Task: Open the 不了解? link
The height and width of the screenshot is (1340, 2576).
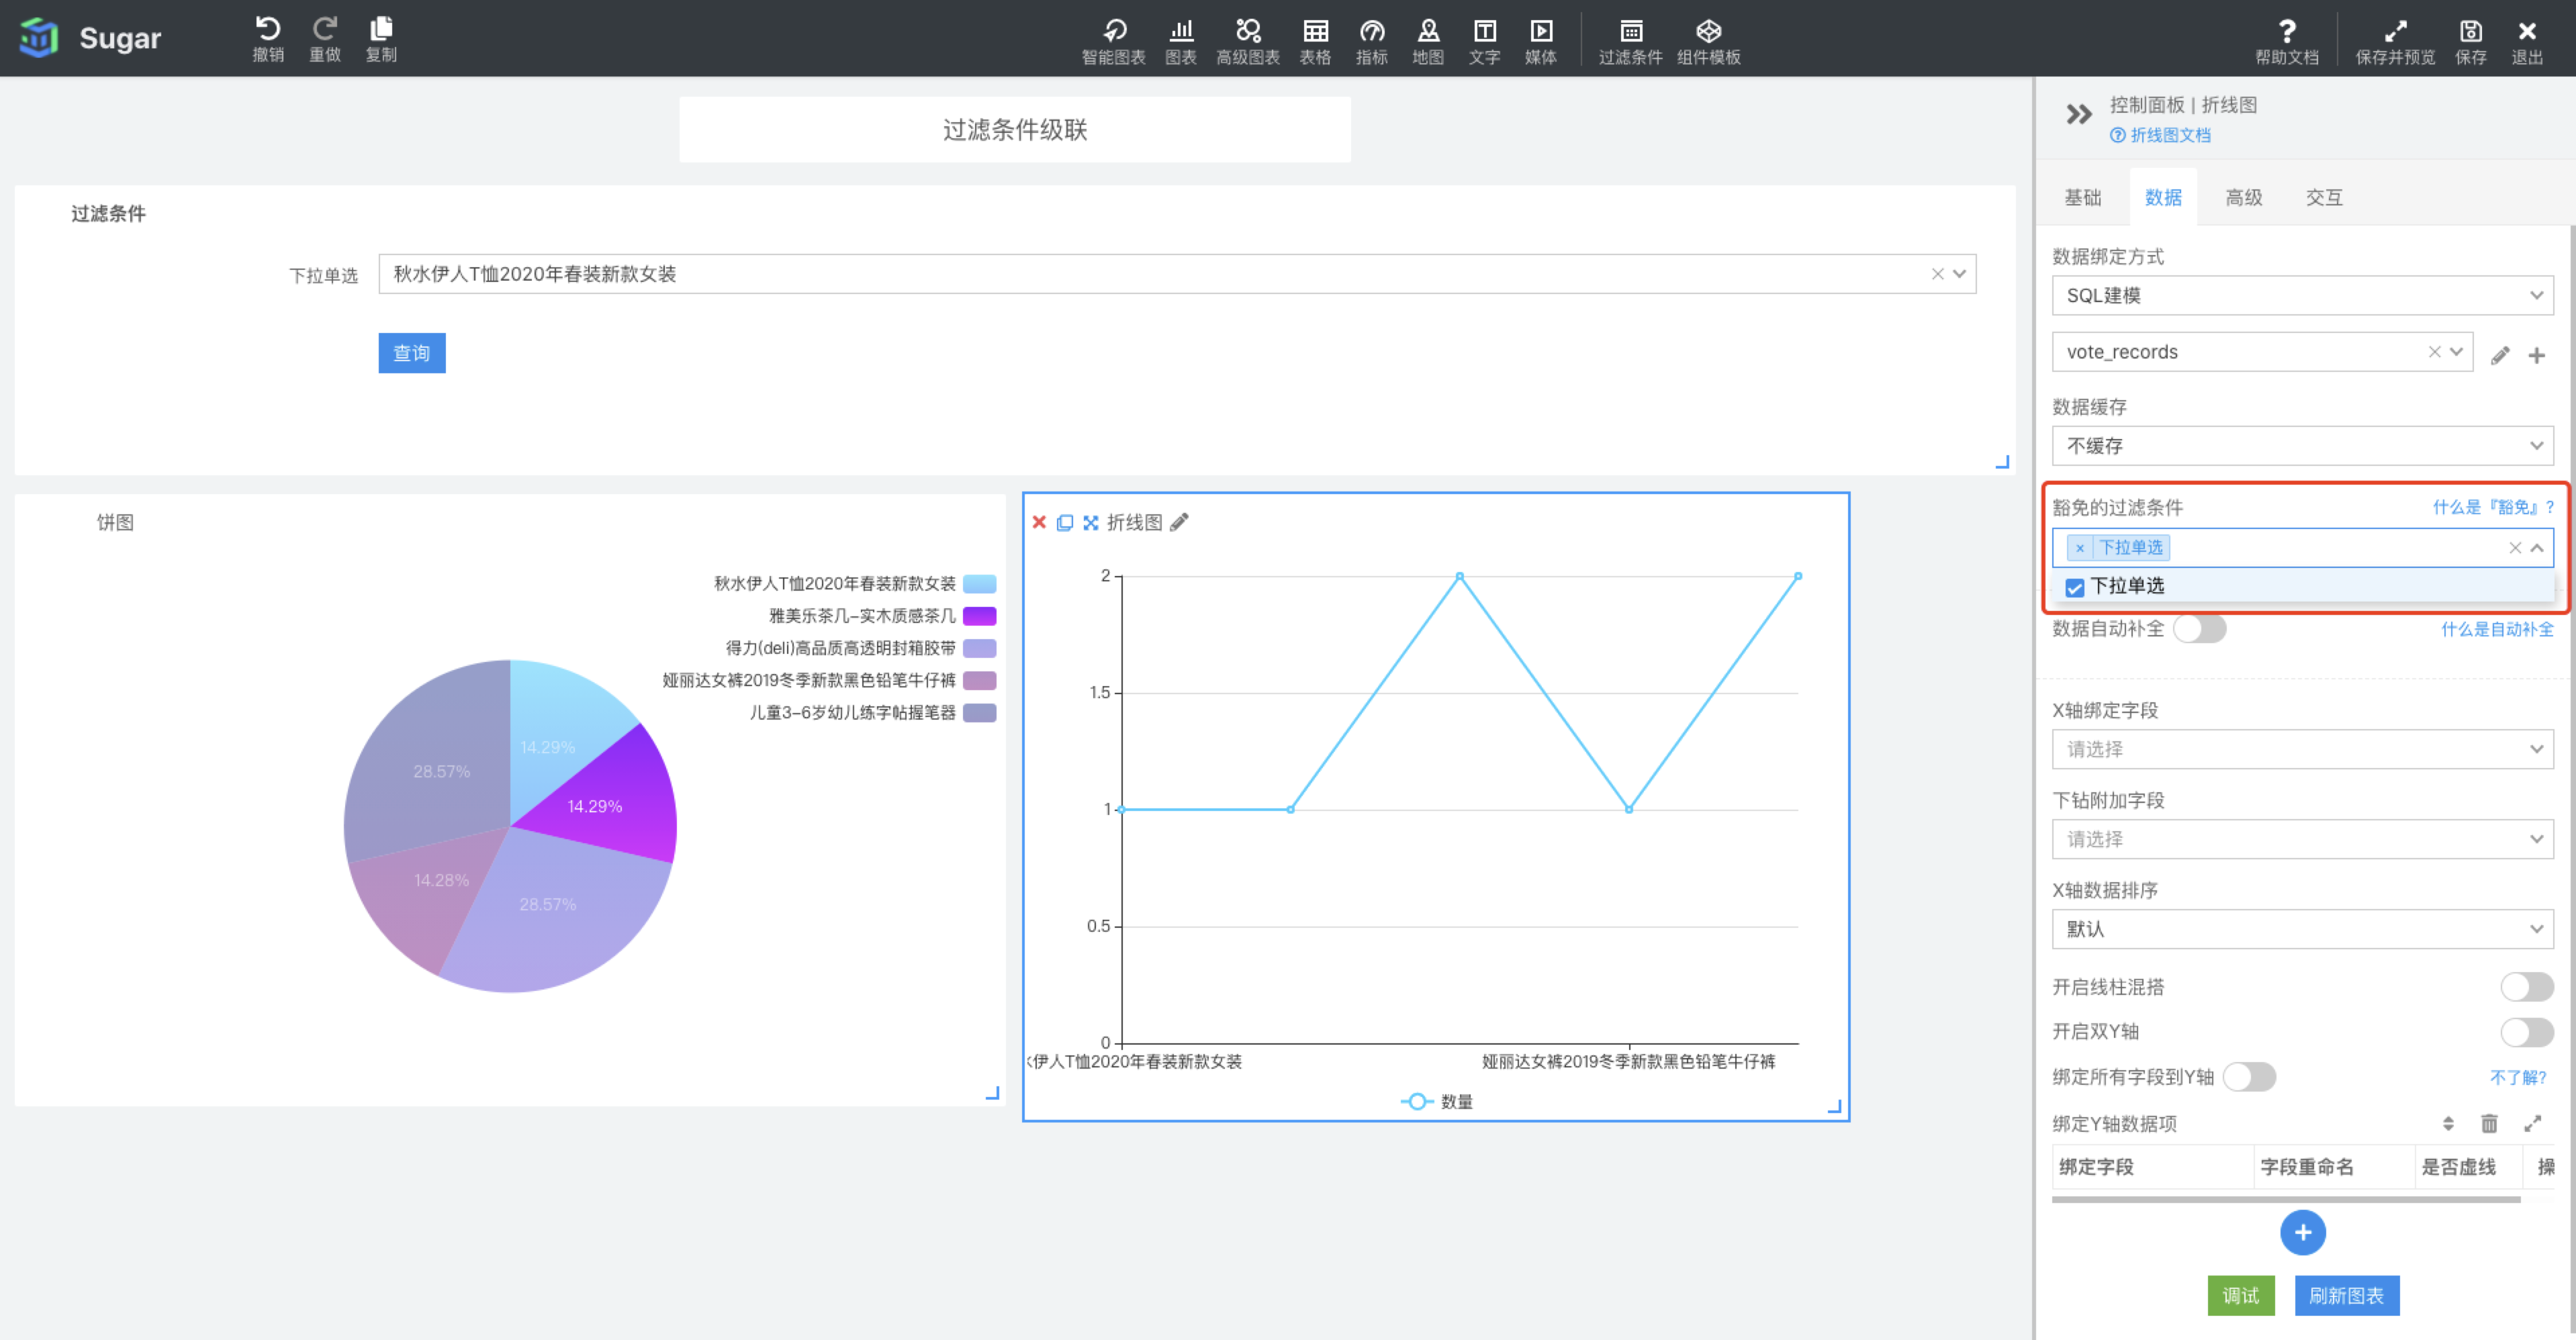Action: coord(2518,1077)
